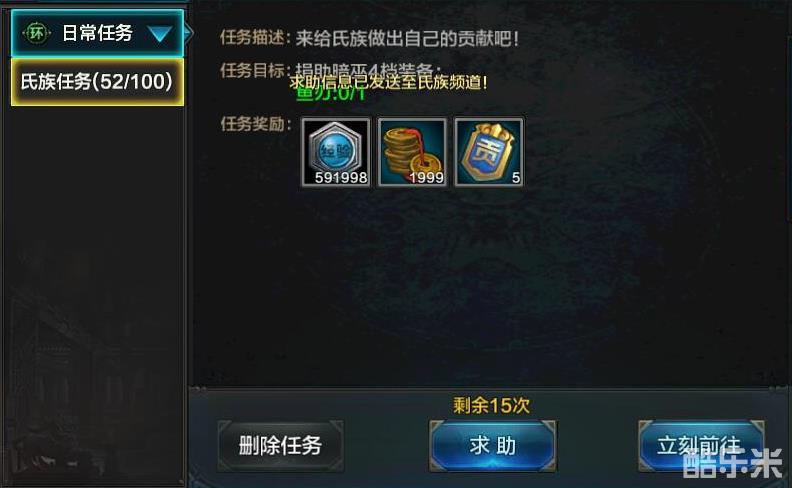Click the 立刻前往 go now button
The width and height of the screenshot is (792, 488).
[701, 446]
